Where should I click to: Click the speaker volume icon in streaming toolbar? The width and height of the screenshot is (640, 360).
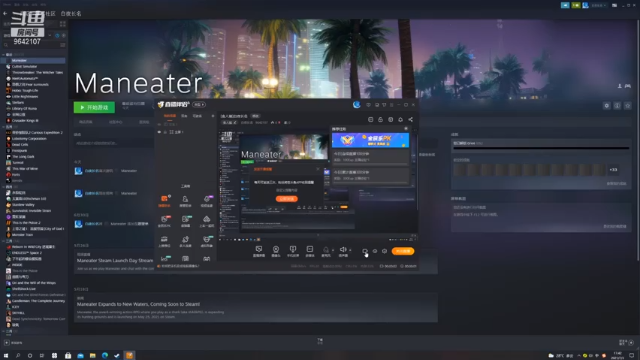click(x=343, y=249)
